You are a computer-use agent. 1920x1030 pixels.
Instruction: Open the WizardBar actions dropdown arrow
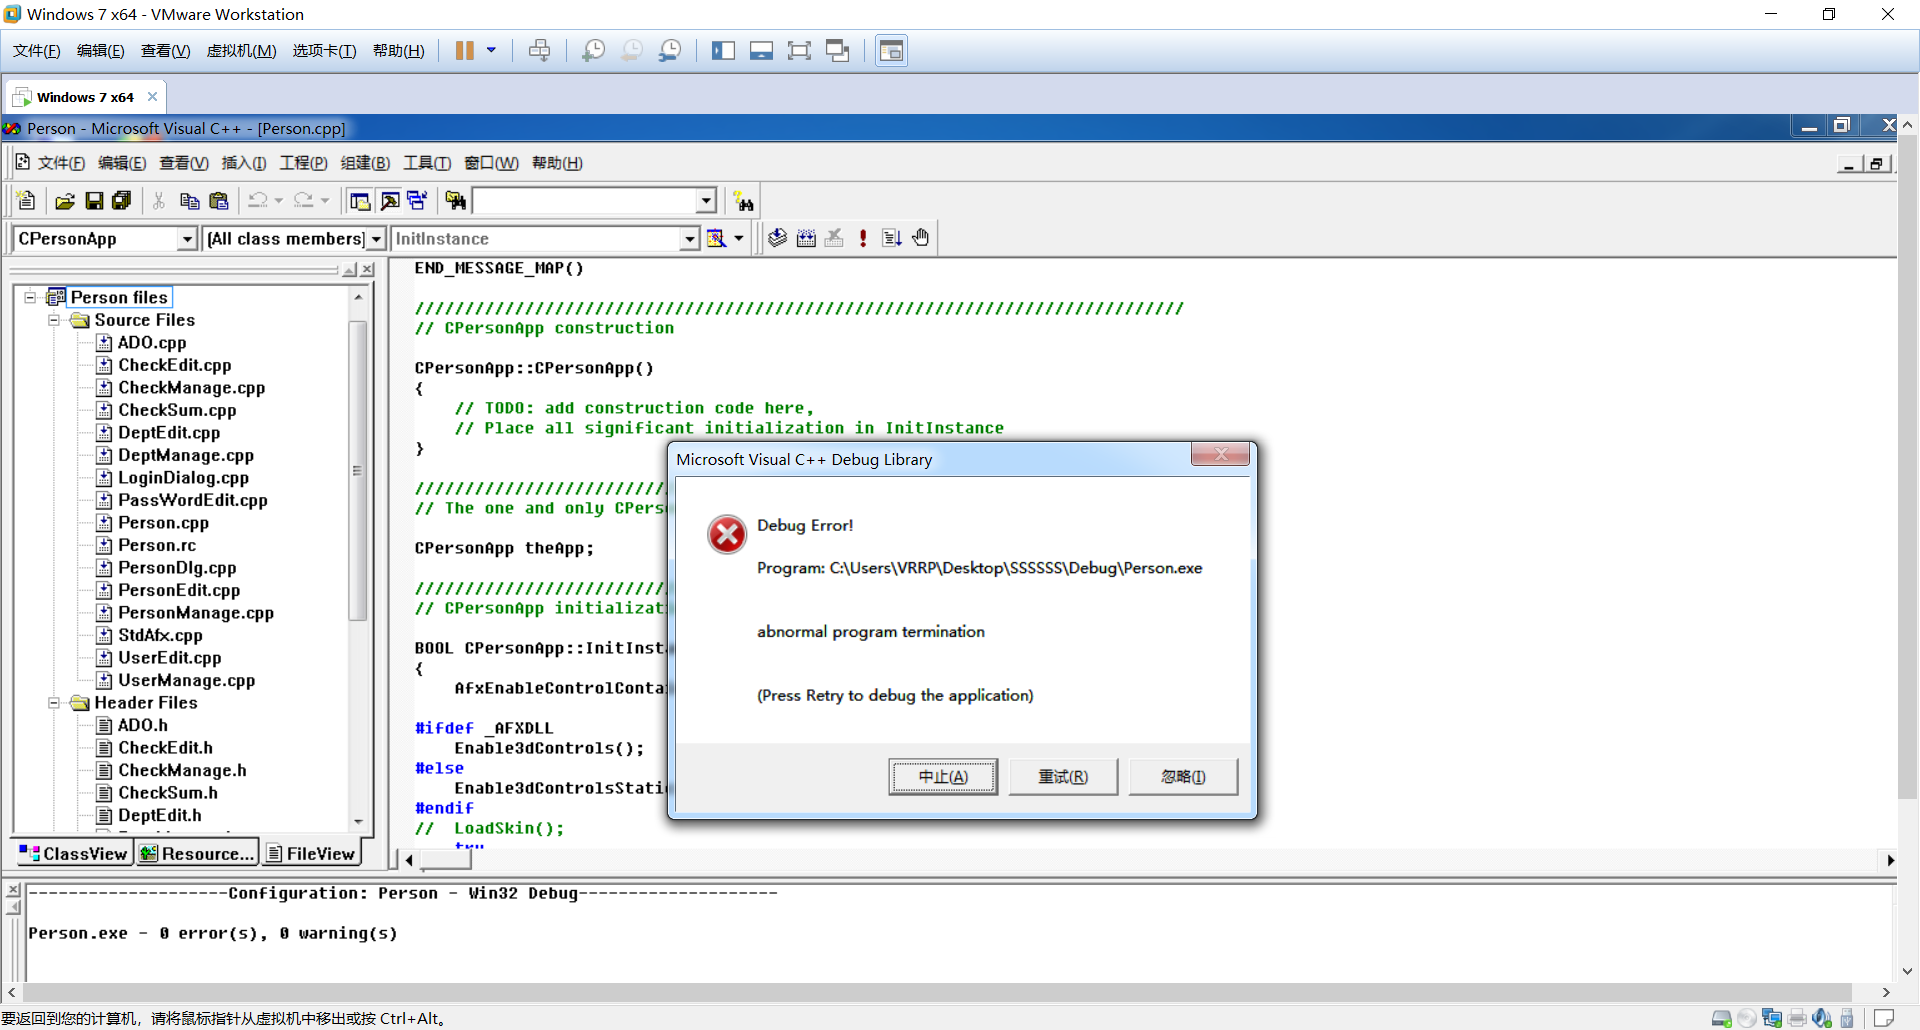[x=739, y=238]
